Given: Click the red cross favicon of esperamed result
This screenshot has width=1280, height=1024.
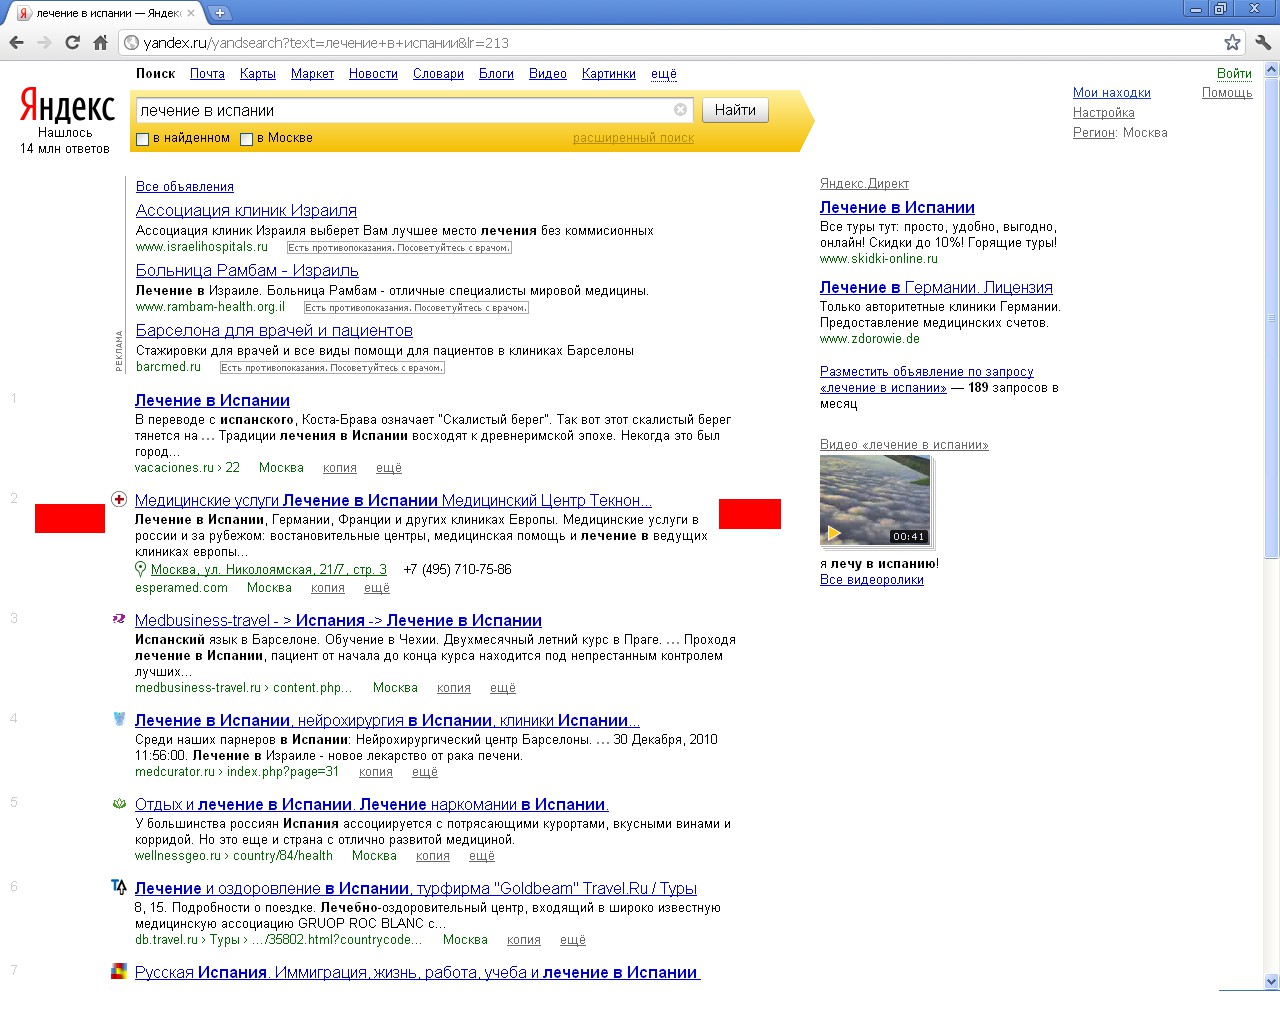Looking at the screenshot, I should coord(119,499).
